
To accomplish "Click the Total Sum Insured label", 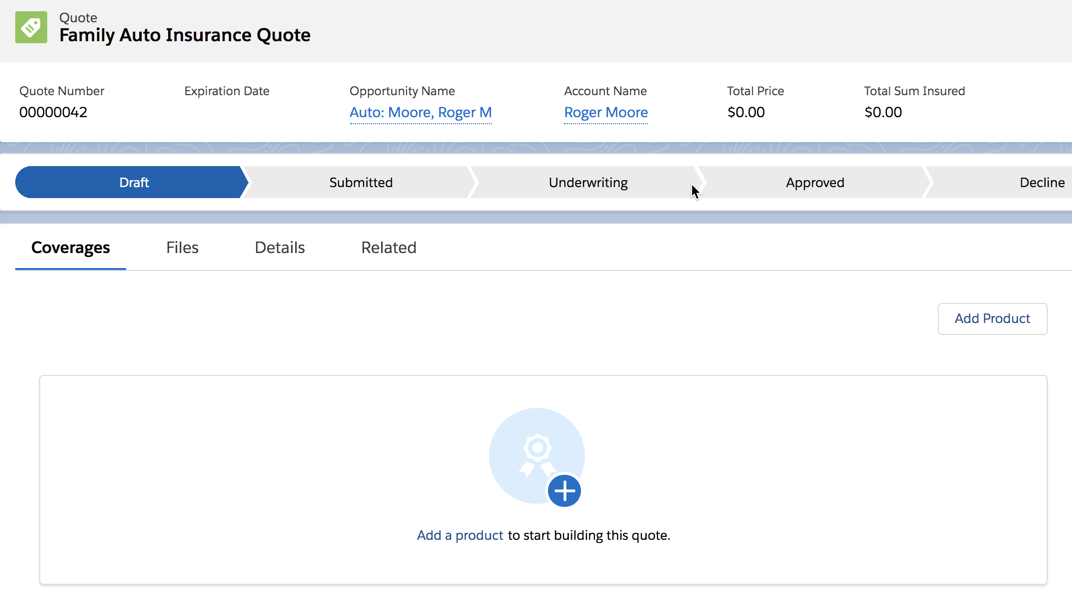I will 915,91.
